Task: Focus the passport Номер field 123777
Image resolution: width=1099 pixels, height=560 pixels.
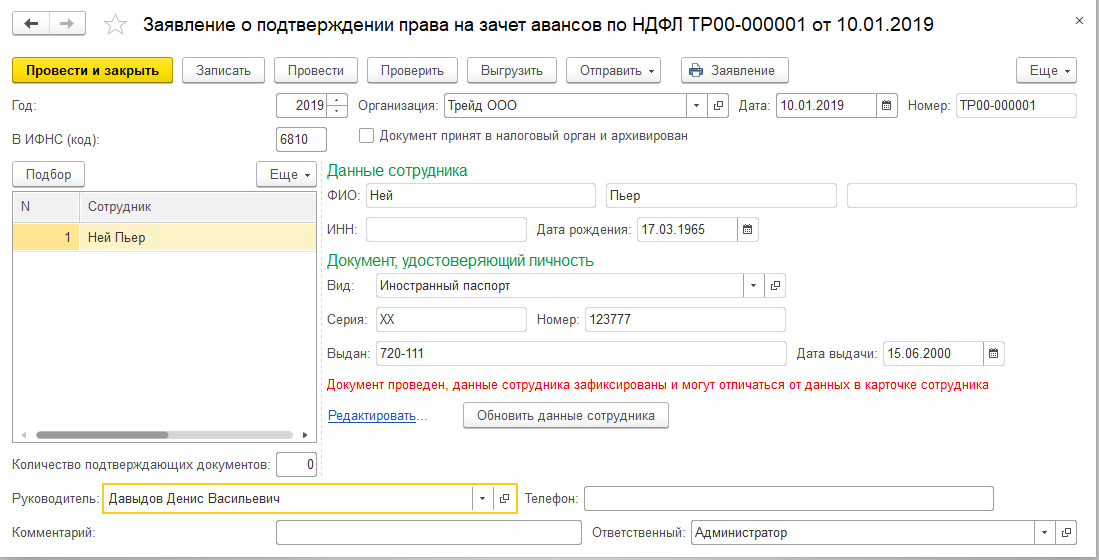Action: (x=685, y=320)
